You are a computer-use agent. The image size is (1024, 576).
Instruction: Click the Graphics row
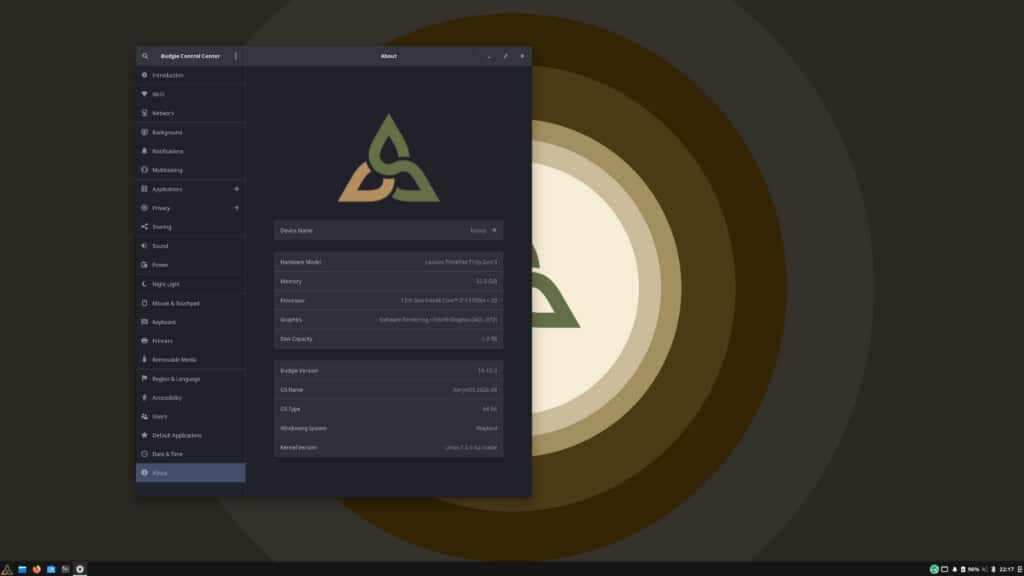pos(389,320)
